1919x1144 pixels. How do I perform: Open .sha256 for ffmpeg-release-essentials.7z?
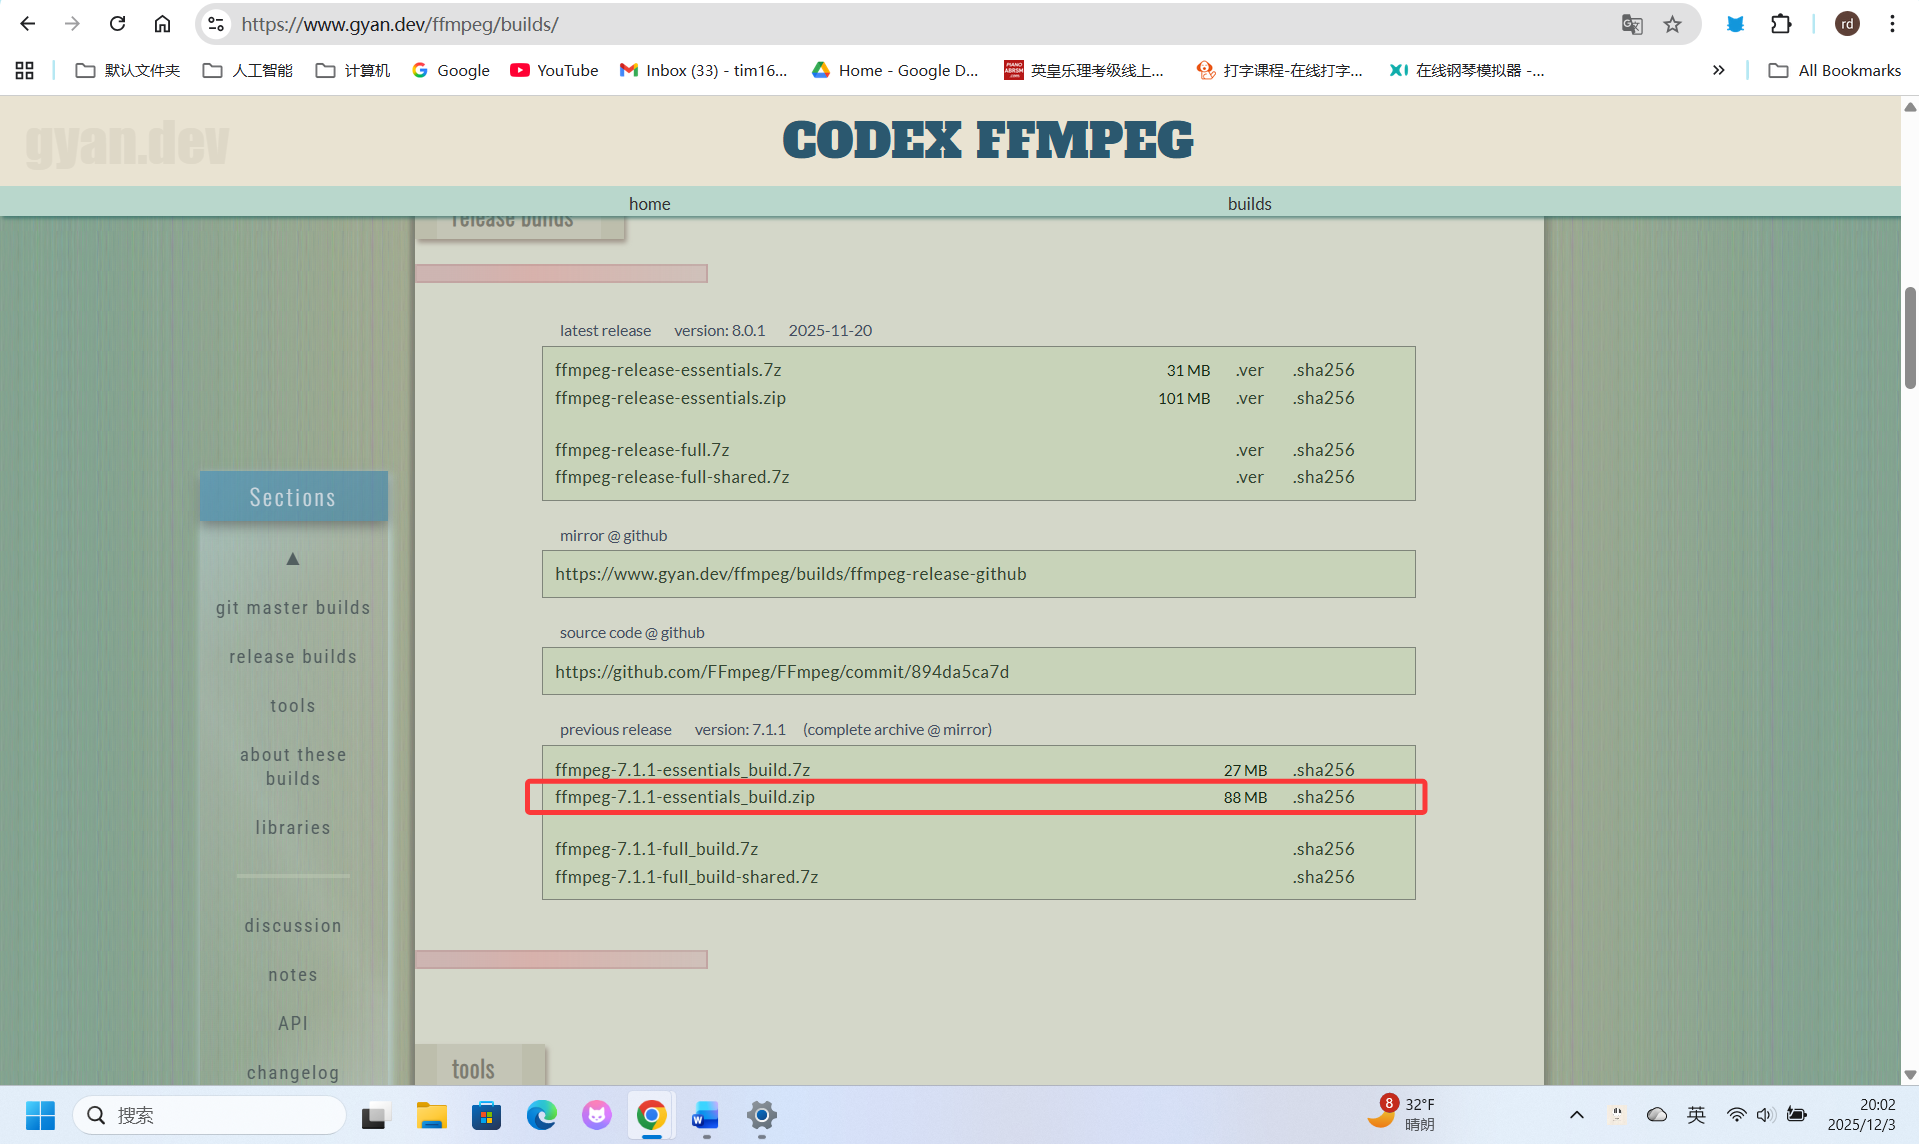click(1323, 370)
